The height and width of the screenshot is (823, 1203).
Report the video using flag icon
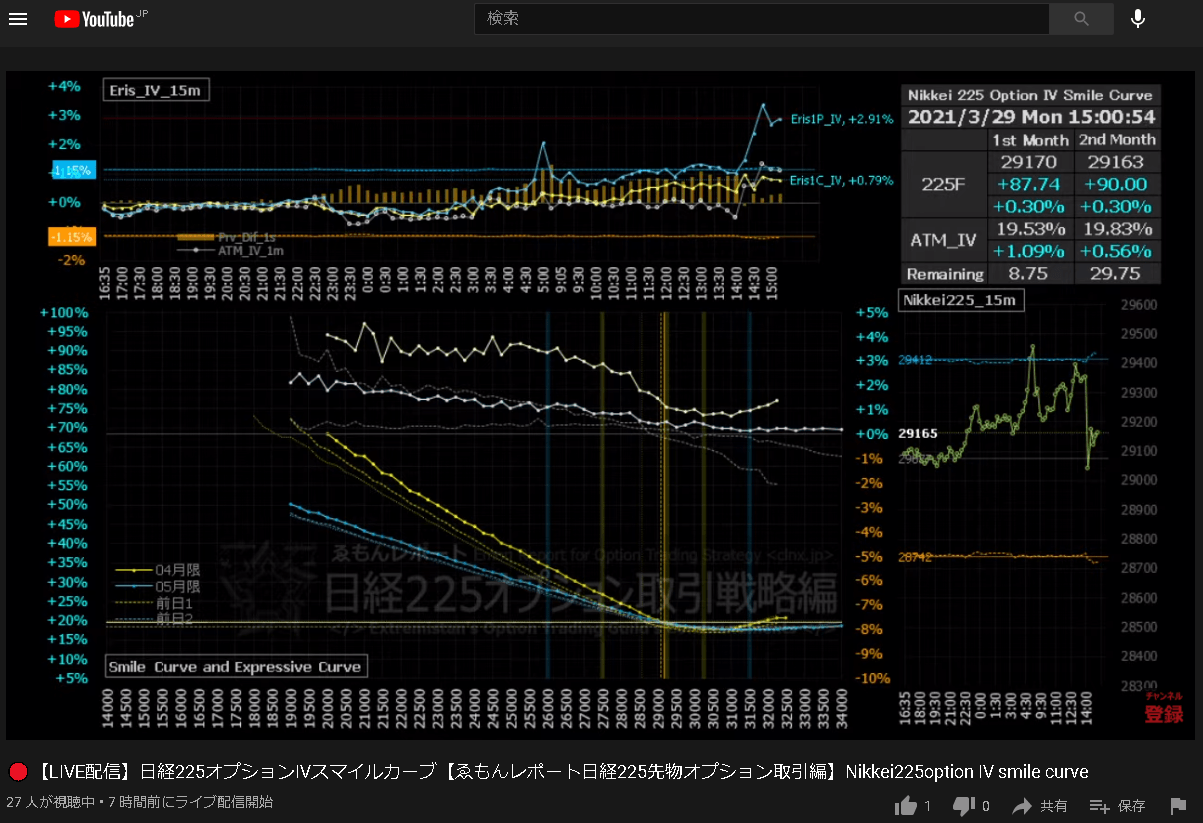click(x=1177, y=805)
